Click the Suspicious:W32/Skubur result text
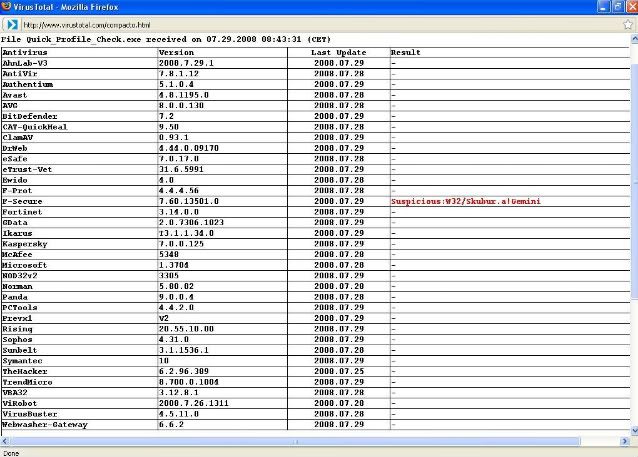Screen dimensions: 638x457 (466, 201)
